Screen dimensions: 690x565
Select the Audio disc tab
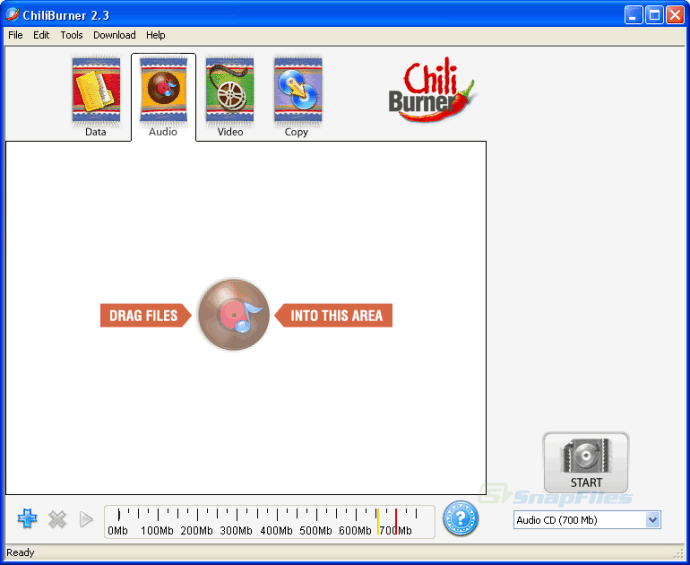(x=163, y=96)
